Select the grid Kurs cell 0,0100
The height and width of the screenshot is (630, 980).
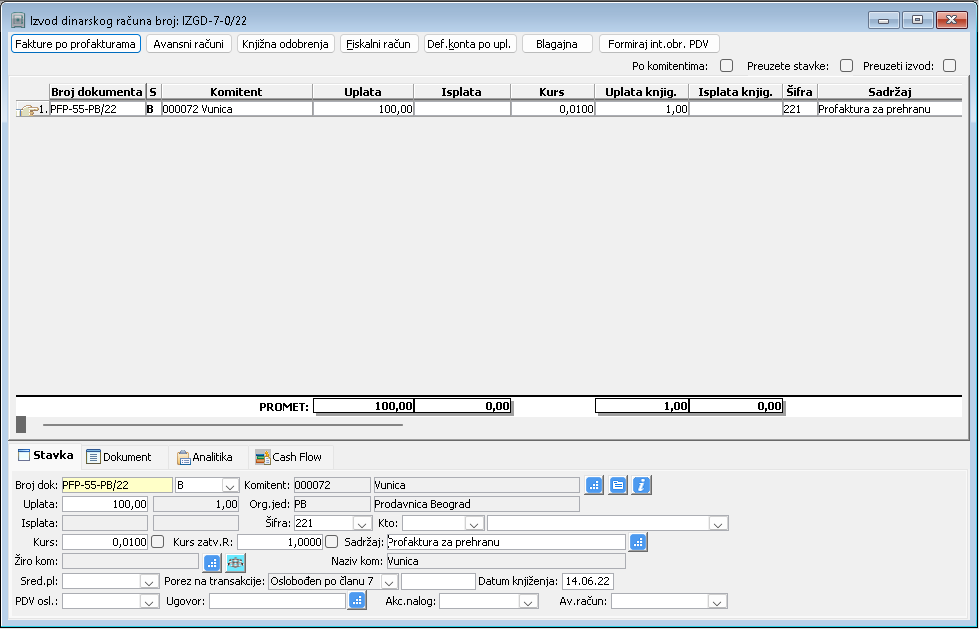[552, 109]
